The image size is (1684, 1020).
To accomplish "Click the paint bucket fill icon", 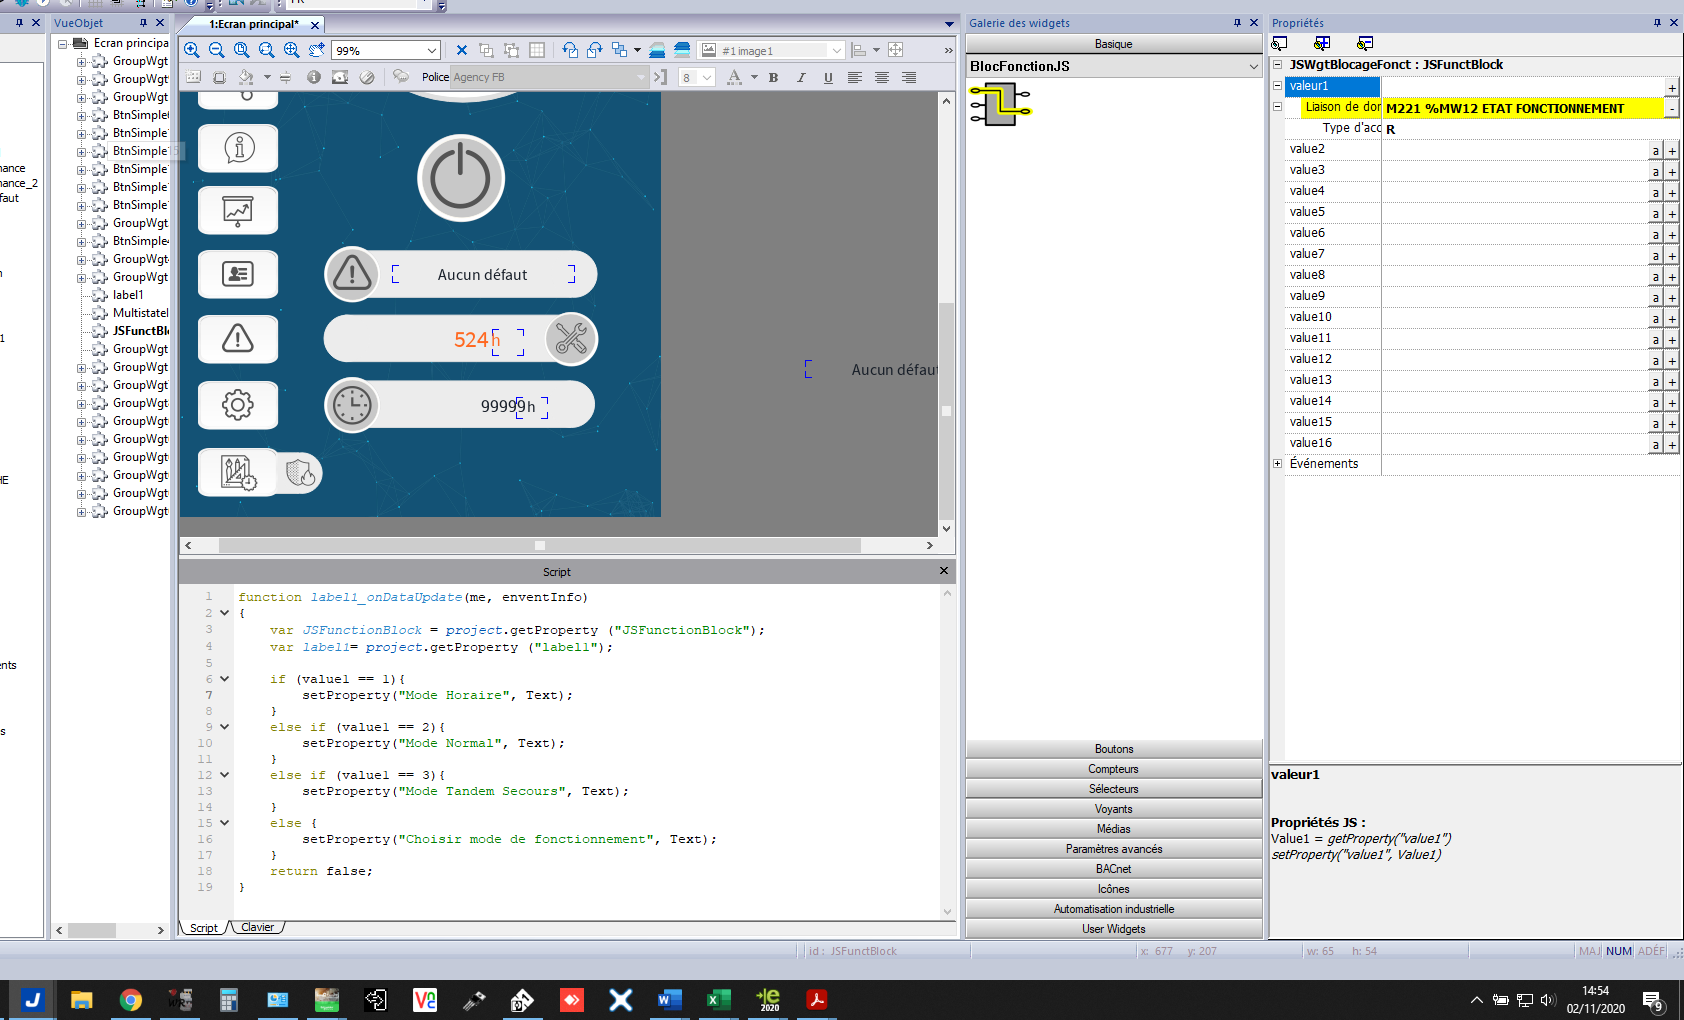I will coord(247,77).
